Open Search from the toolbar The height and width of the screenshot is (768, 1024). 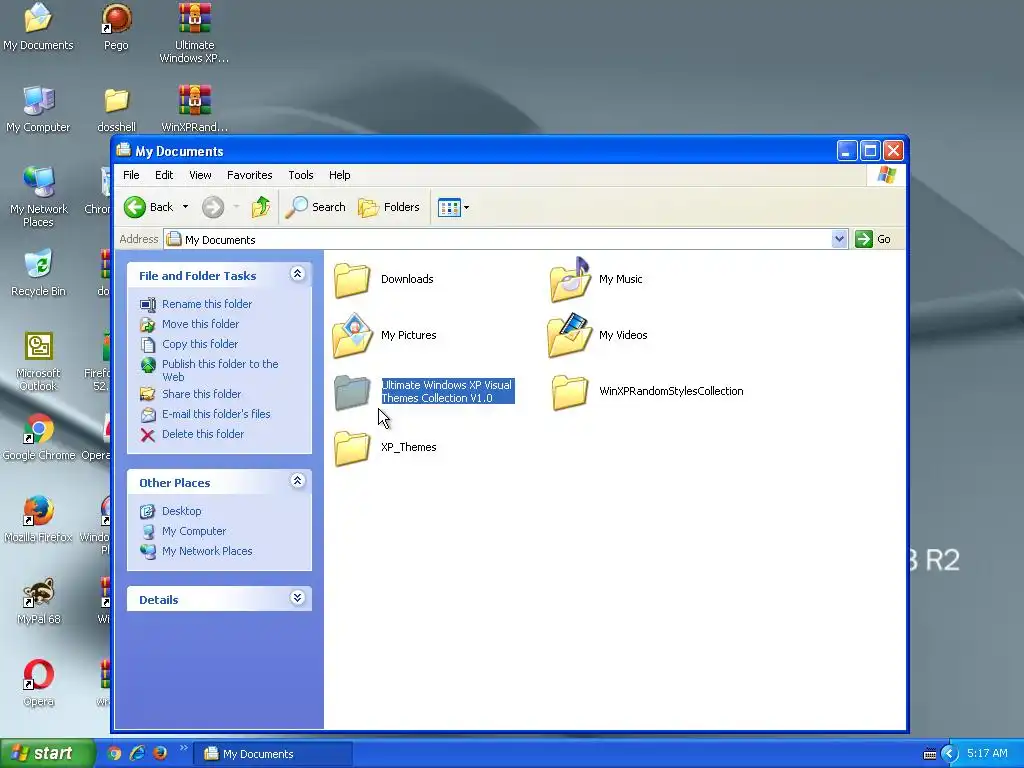tap(315, 207)
